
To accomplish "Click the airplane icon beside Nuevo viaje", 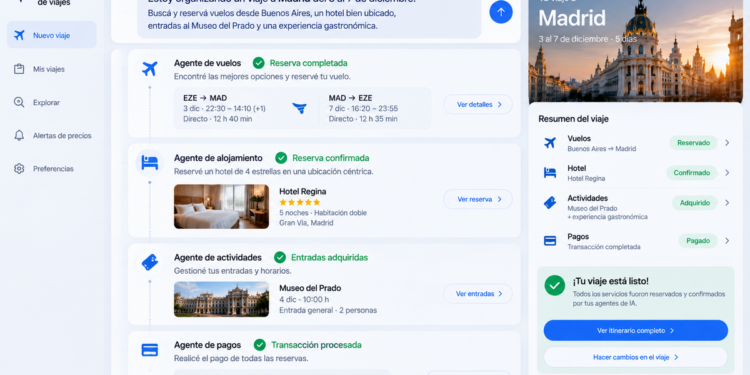I will (x=19, y=35).
